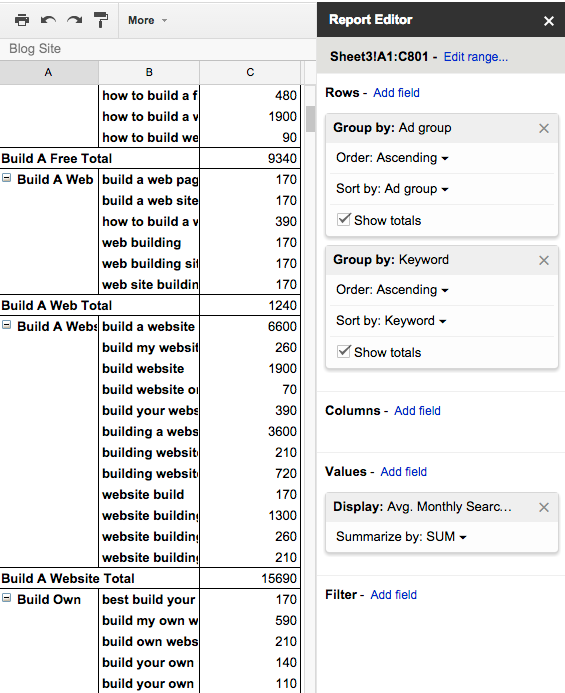Click the cell with value 9340

250,158
